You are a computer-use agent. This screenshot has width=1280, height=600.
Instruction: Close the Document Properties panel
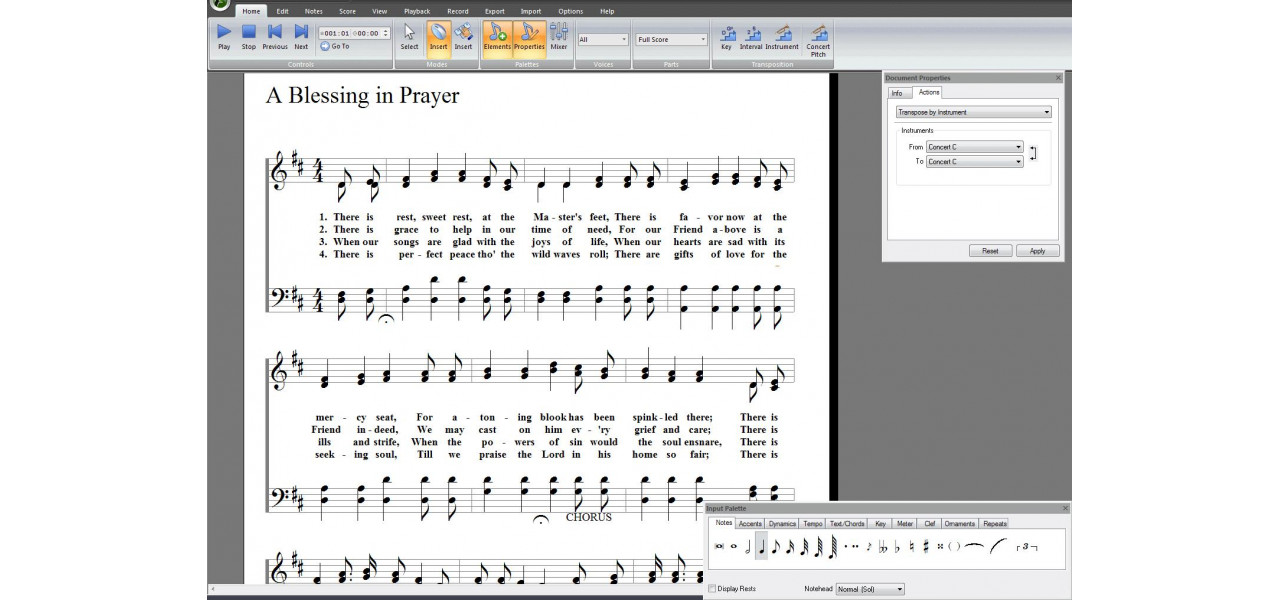(1059, 77)
